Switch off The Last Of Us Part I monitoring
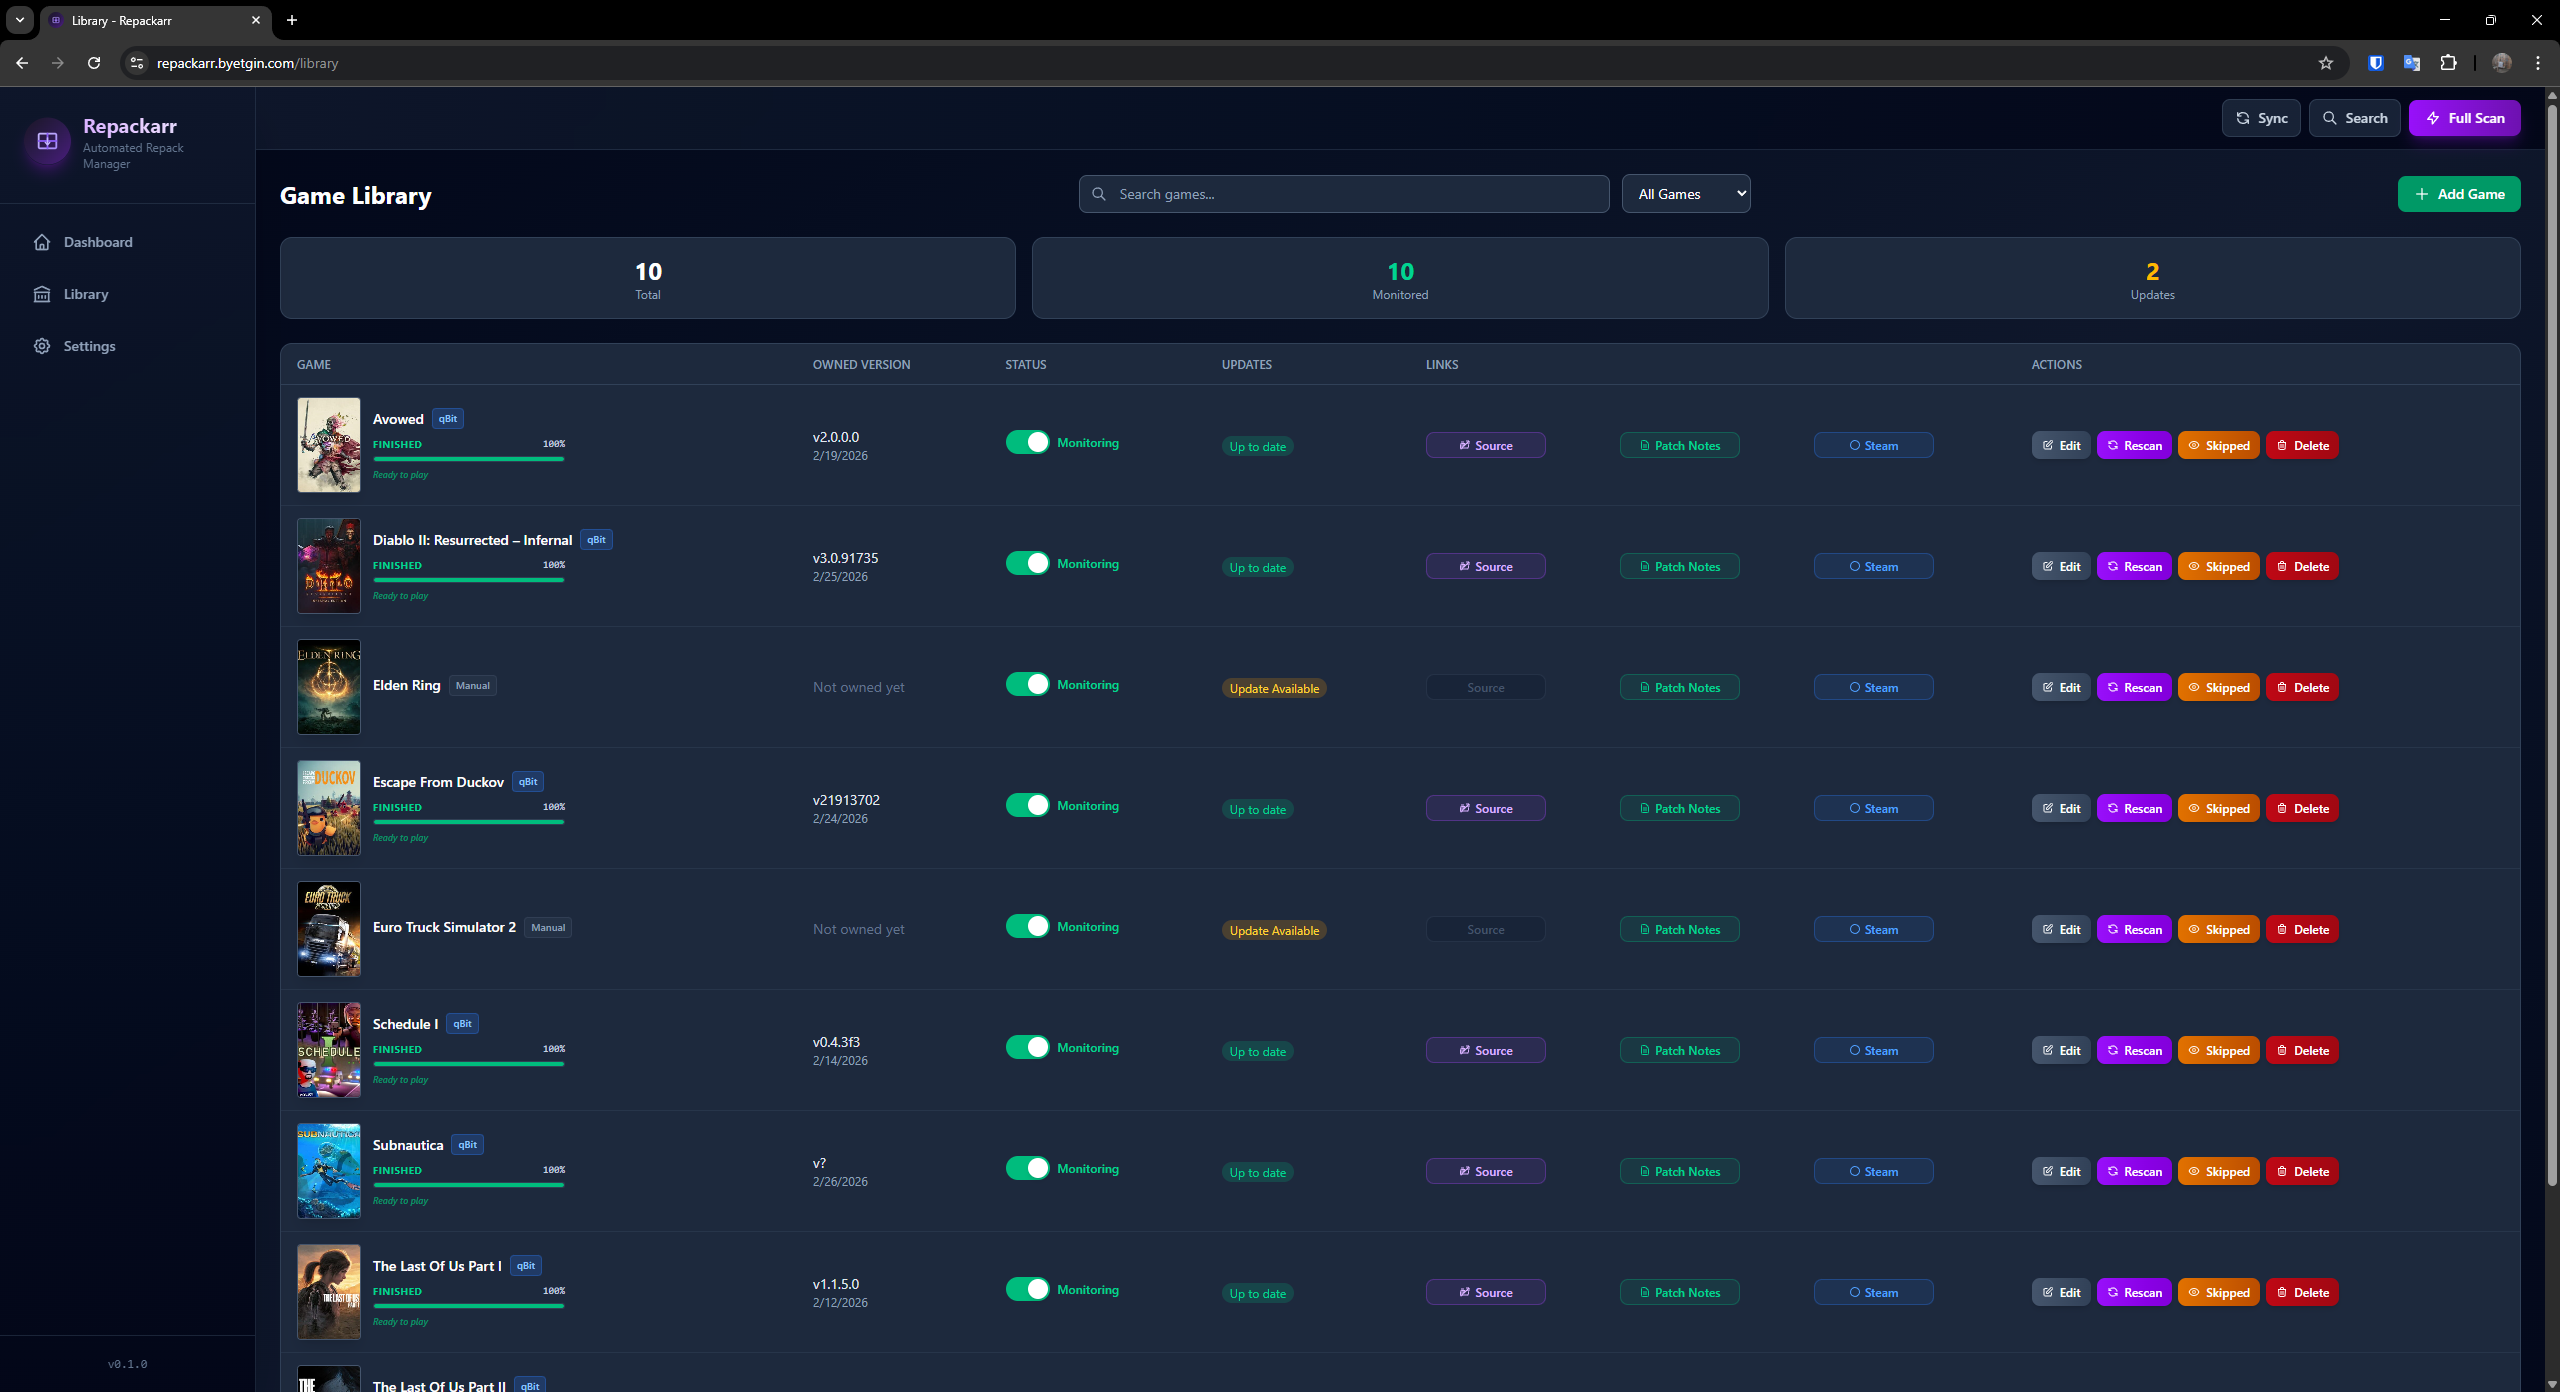The width and height of the screenshot is (2560, 1392). pyautogui.click(x=1027, y=1289)
